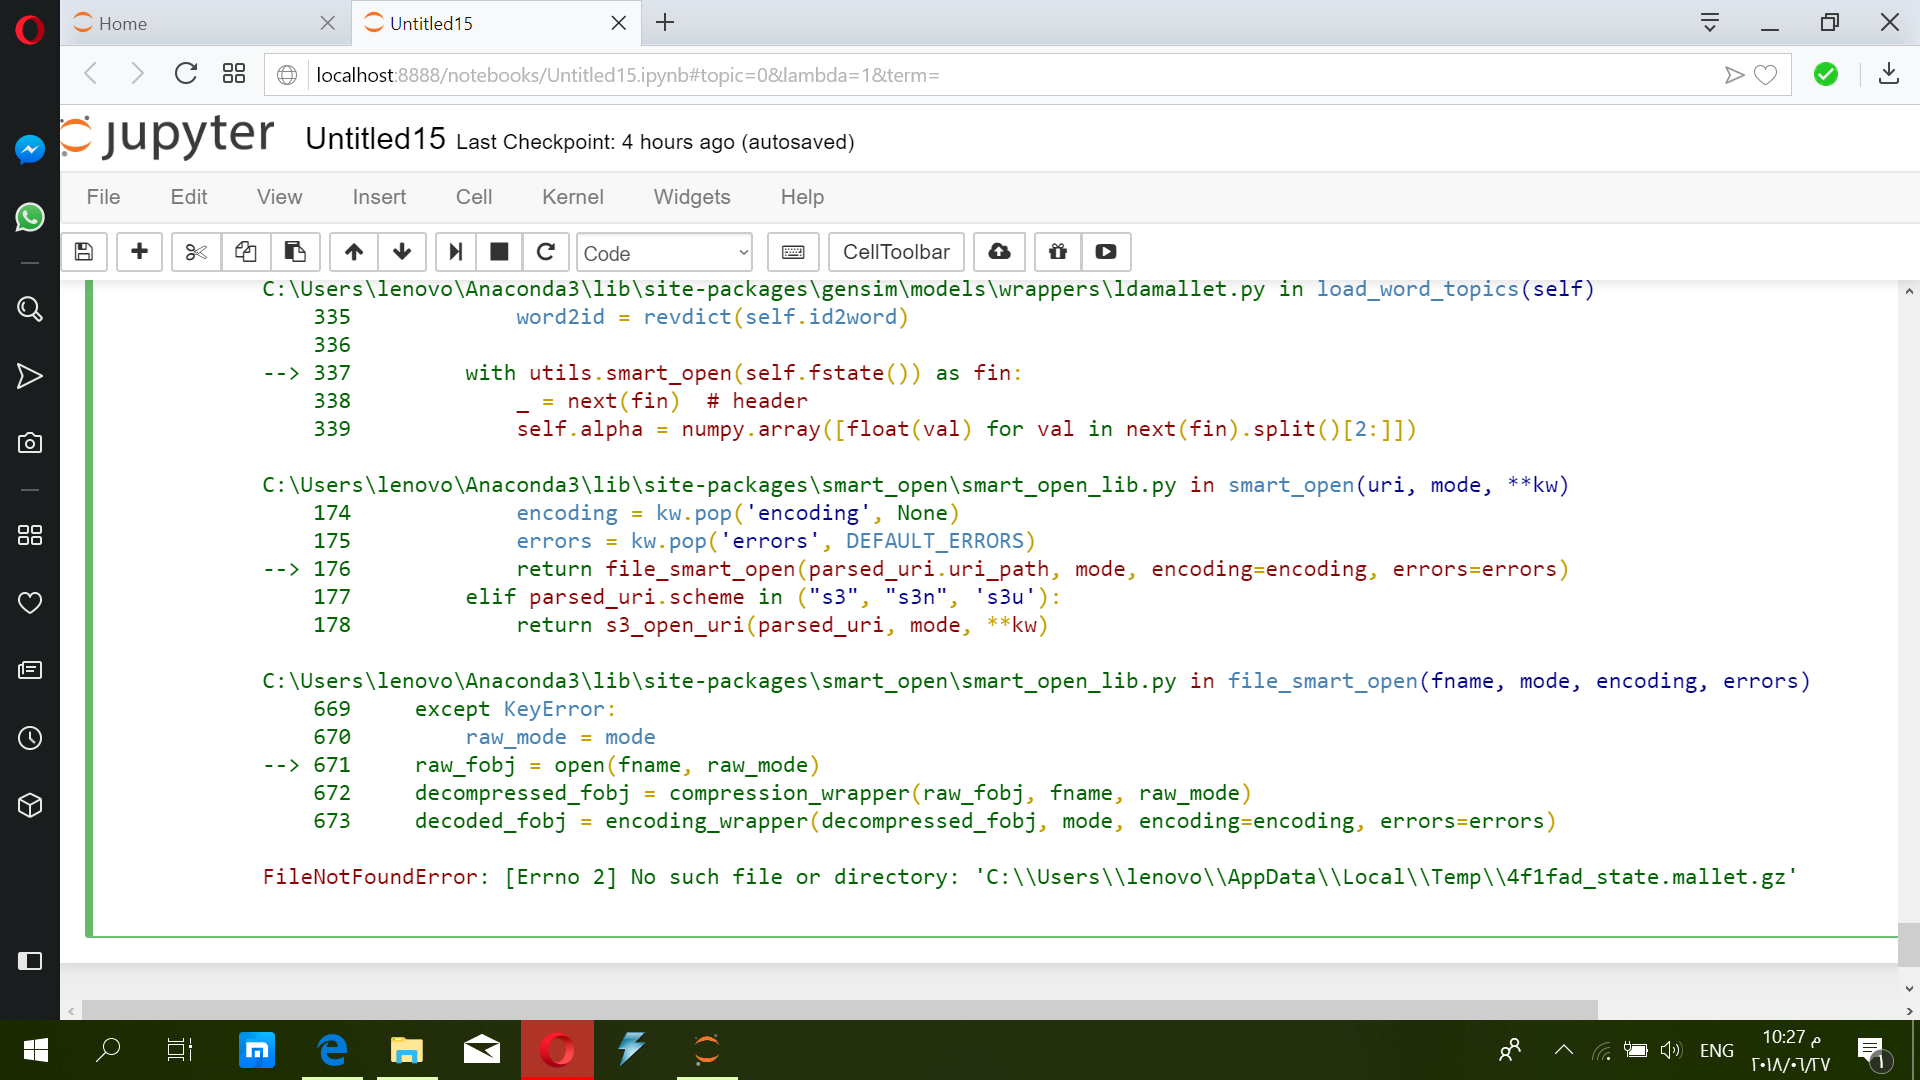Image resolution: width=1920 pixels, height=1080 pixels.
Task: Run the cell using the run icon
Action: click(x=456, y=252)
